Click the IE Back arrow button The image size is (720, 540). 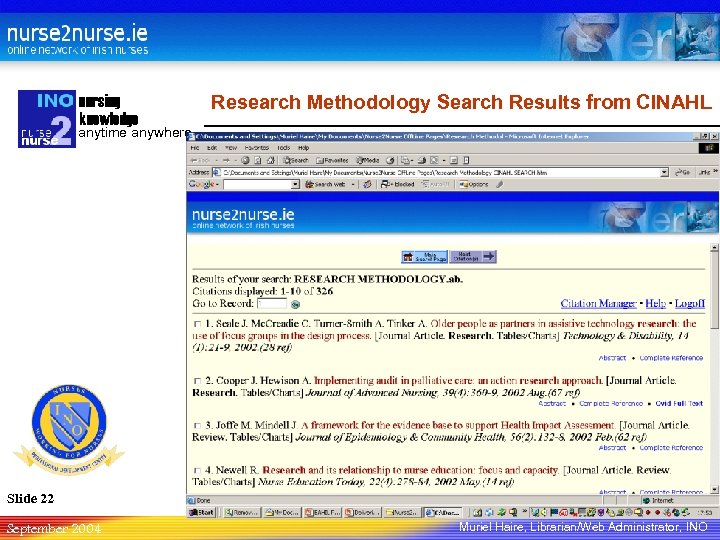[x=200, y=160]
